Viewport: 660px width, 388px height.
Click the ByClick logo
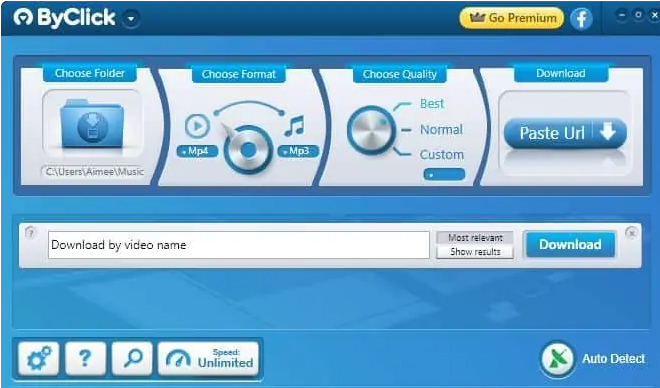64,18
